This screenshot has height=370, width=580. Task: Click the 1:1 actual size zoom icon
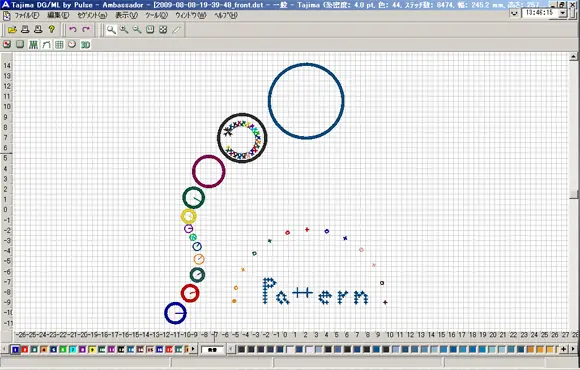point(150,30)
